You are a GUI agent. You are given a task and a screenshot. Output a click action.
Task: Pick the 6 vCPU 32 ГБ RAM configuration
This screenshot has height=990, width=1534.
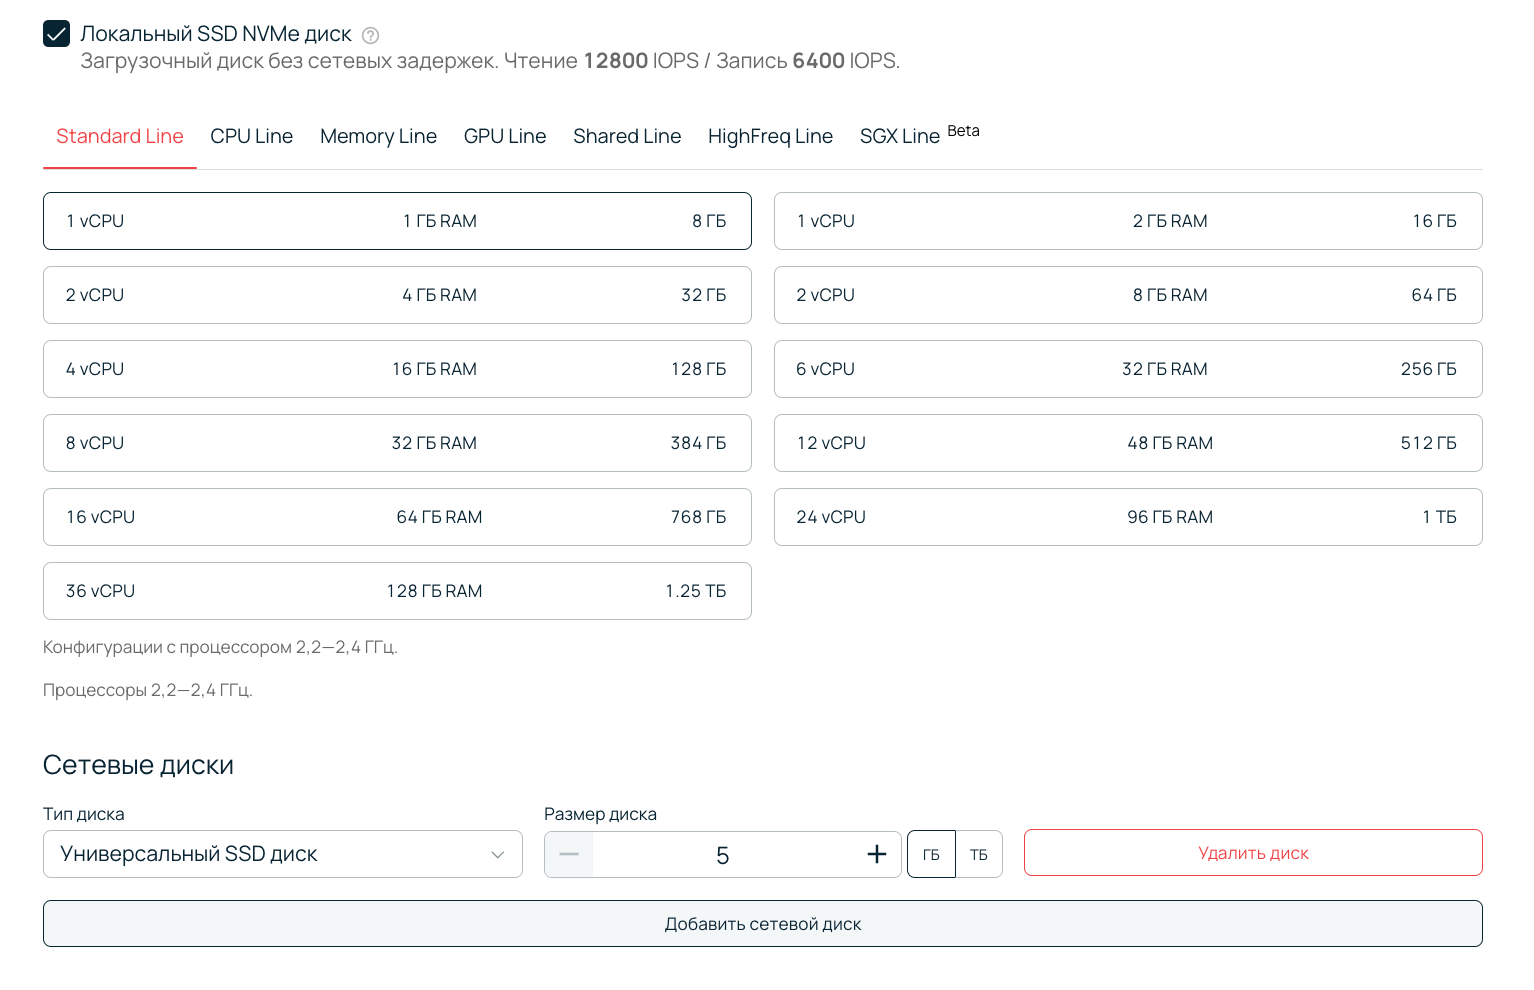(1127, 369)
